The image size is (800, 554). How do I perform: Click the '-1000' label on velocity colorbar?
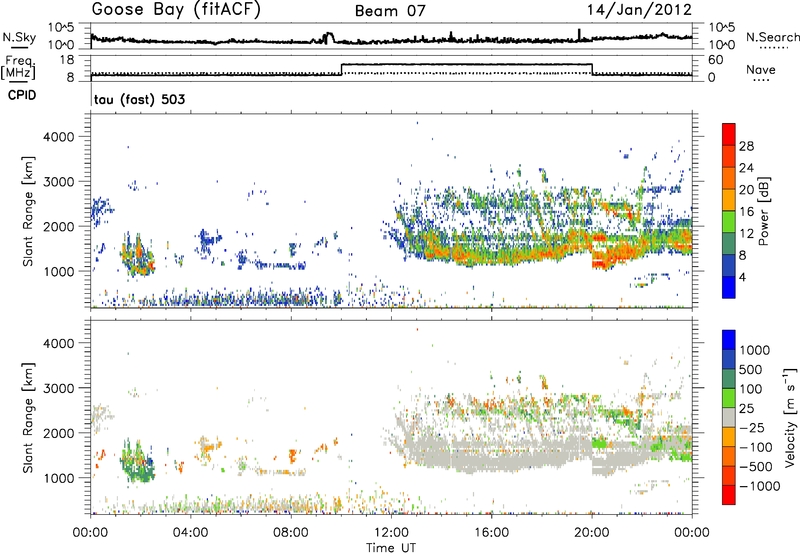759,486
